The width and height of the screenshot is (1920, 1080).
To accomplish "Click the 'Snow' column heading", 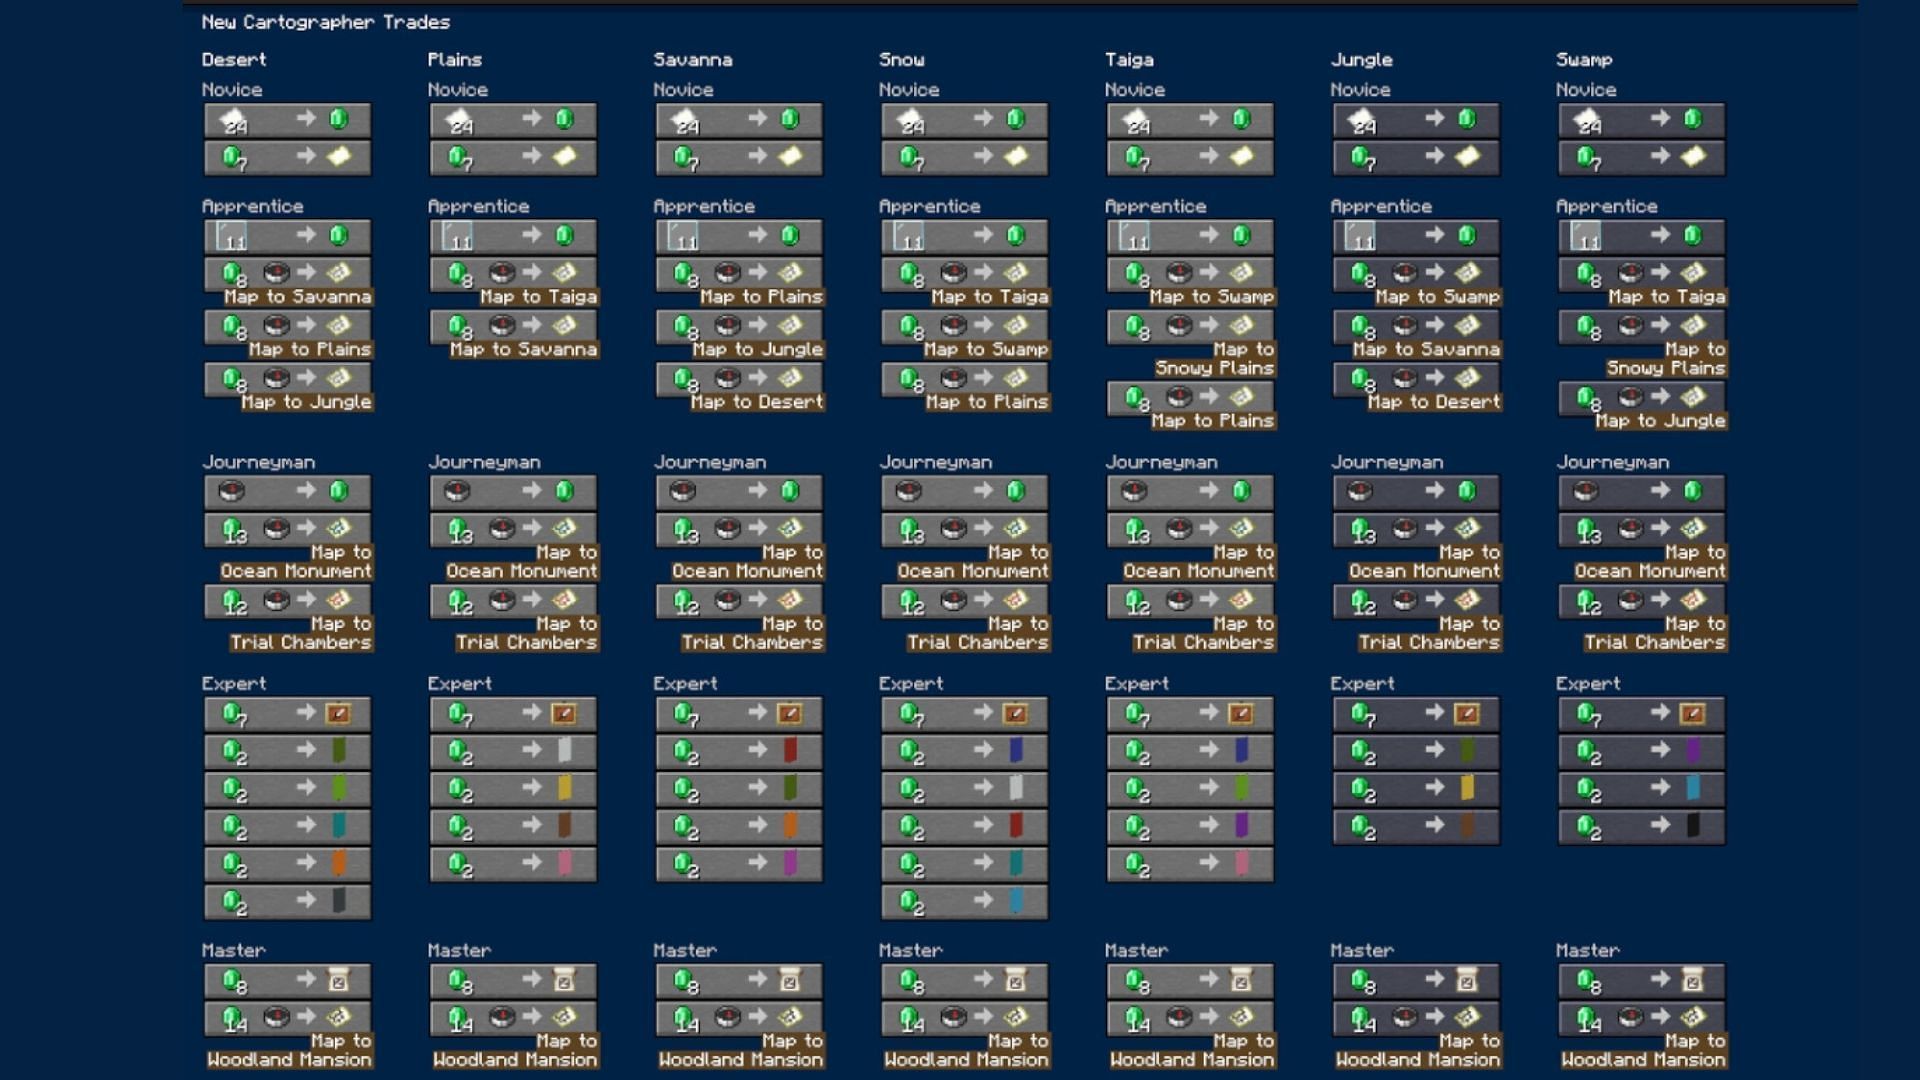I will [x=902, y=60].
